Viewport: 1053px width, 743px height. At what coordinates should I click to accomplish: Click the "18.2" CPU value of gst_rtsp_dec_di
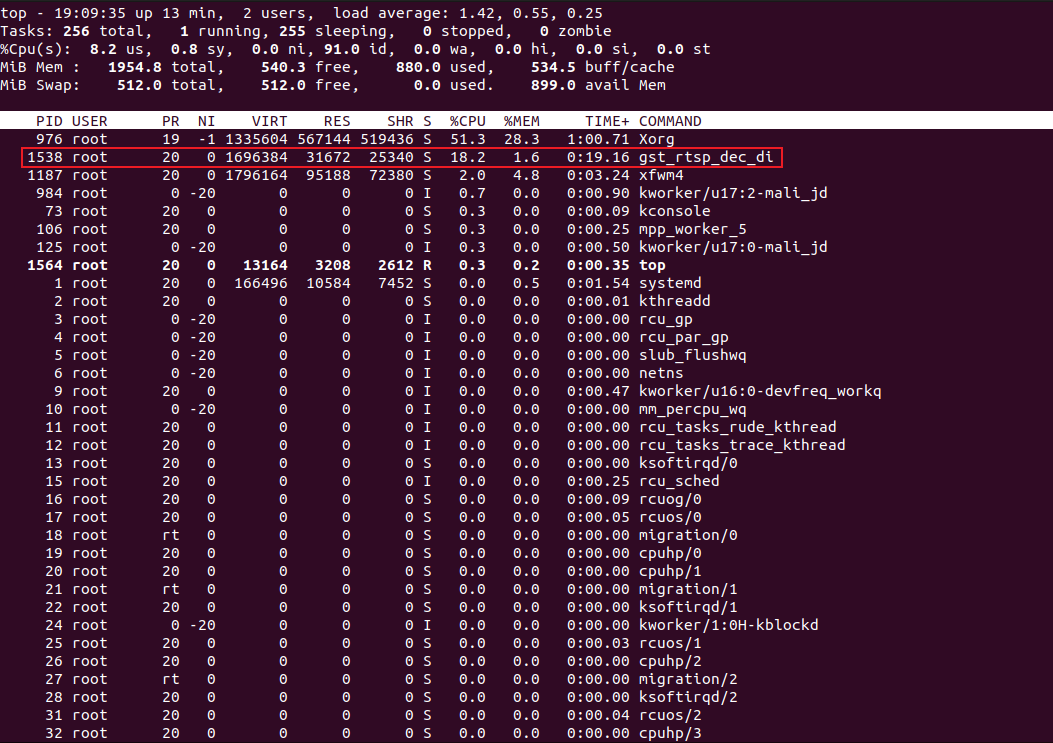[467, 157]
